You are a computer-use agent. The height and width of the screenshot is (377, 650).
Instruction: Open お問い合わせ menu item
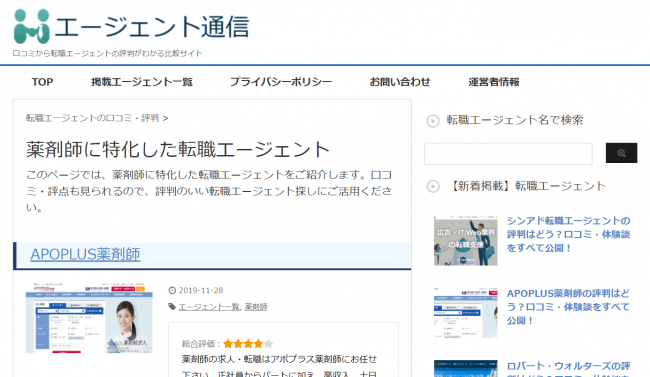pos(400,82)
